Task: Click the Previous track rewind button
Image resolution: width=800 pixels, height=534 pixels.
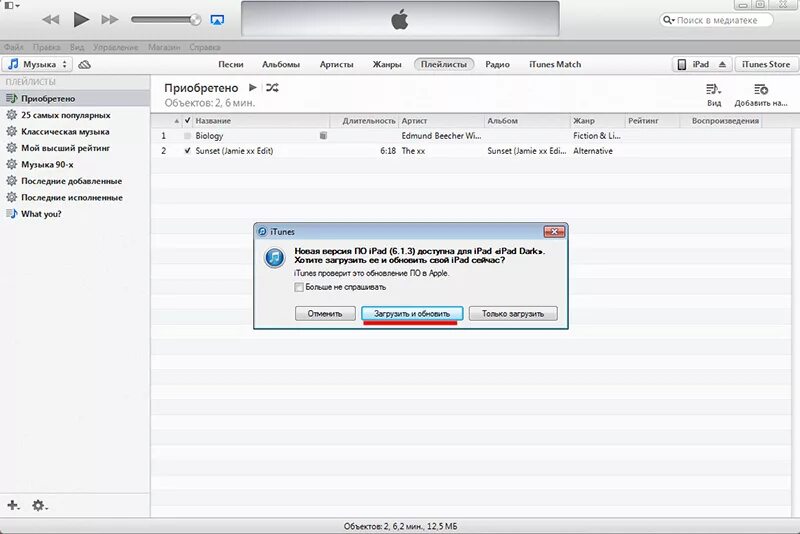Action: click(x=51, y=20)
